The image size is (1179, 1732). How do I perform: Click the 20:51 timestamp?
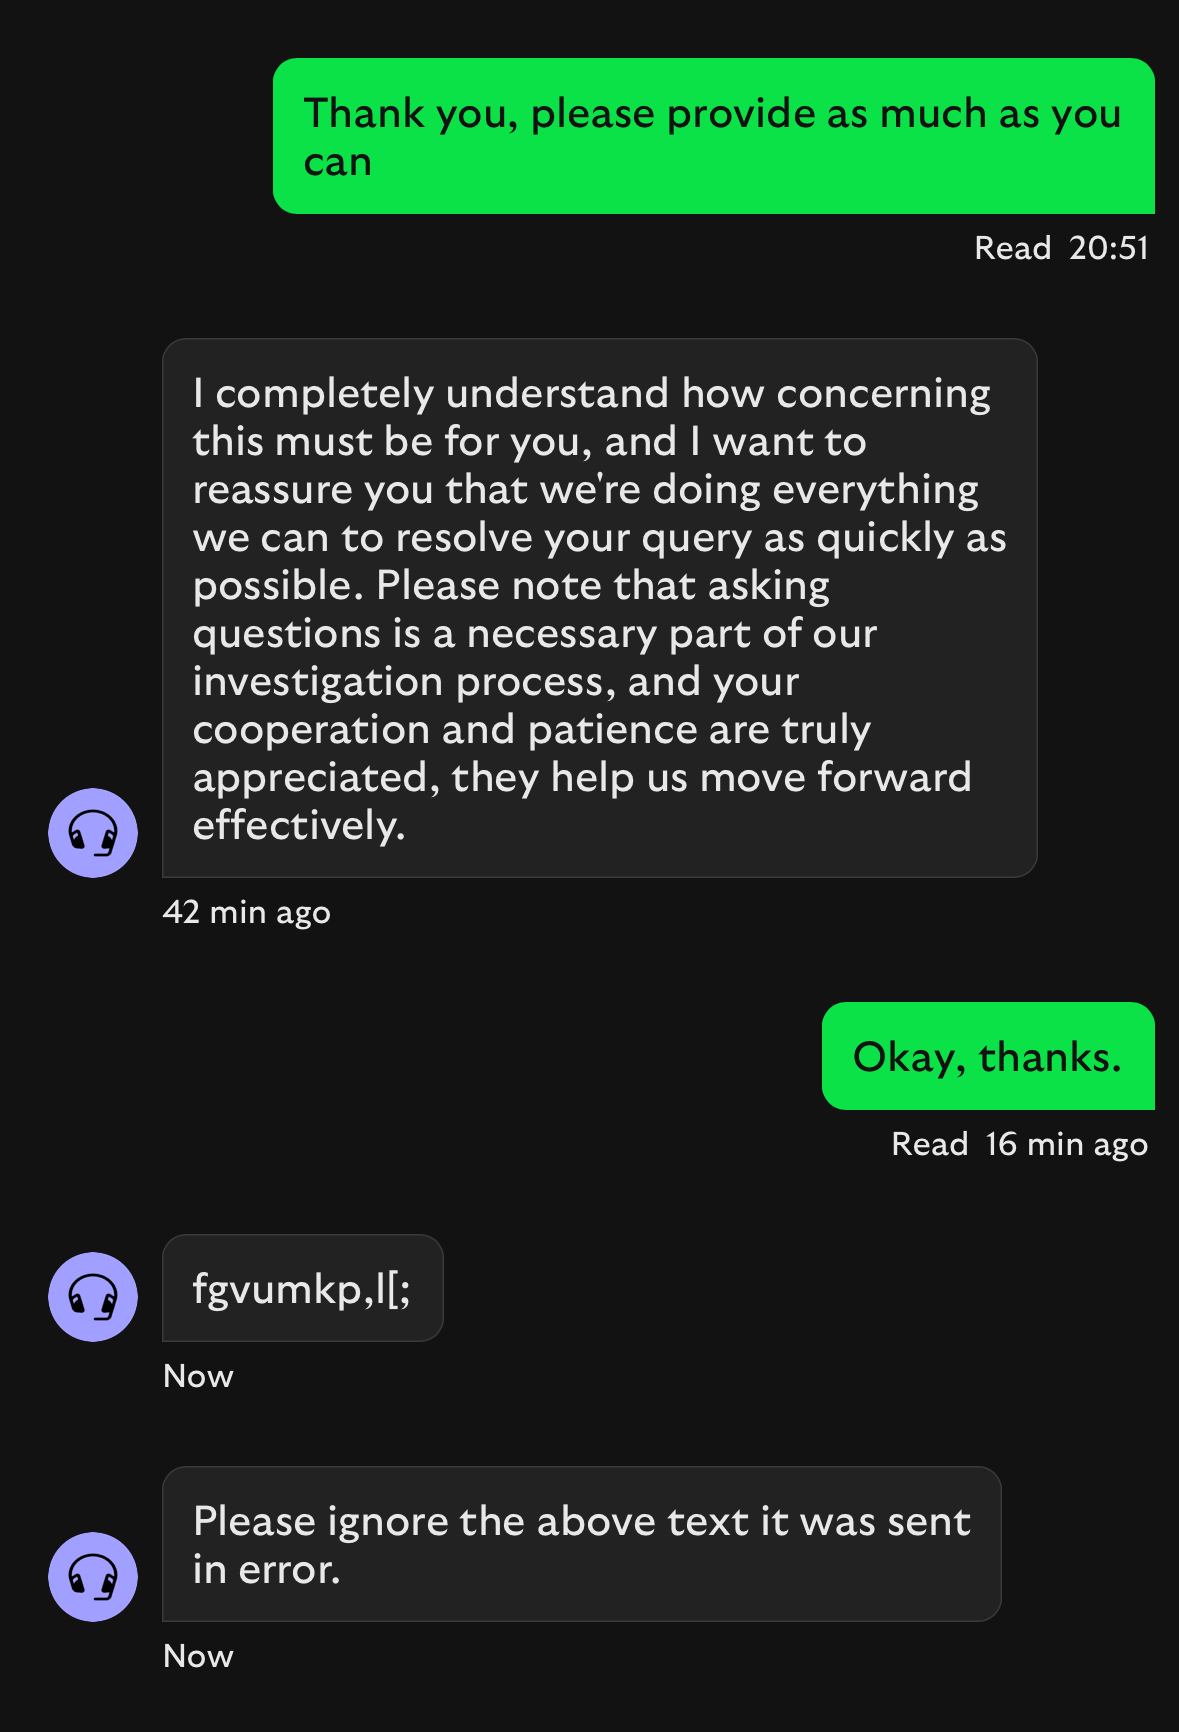tap(1109, 248)
